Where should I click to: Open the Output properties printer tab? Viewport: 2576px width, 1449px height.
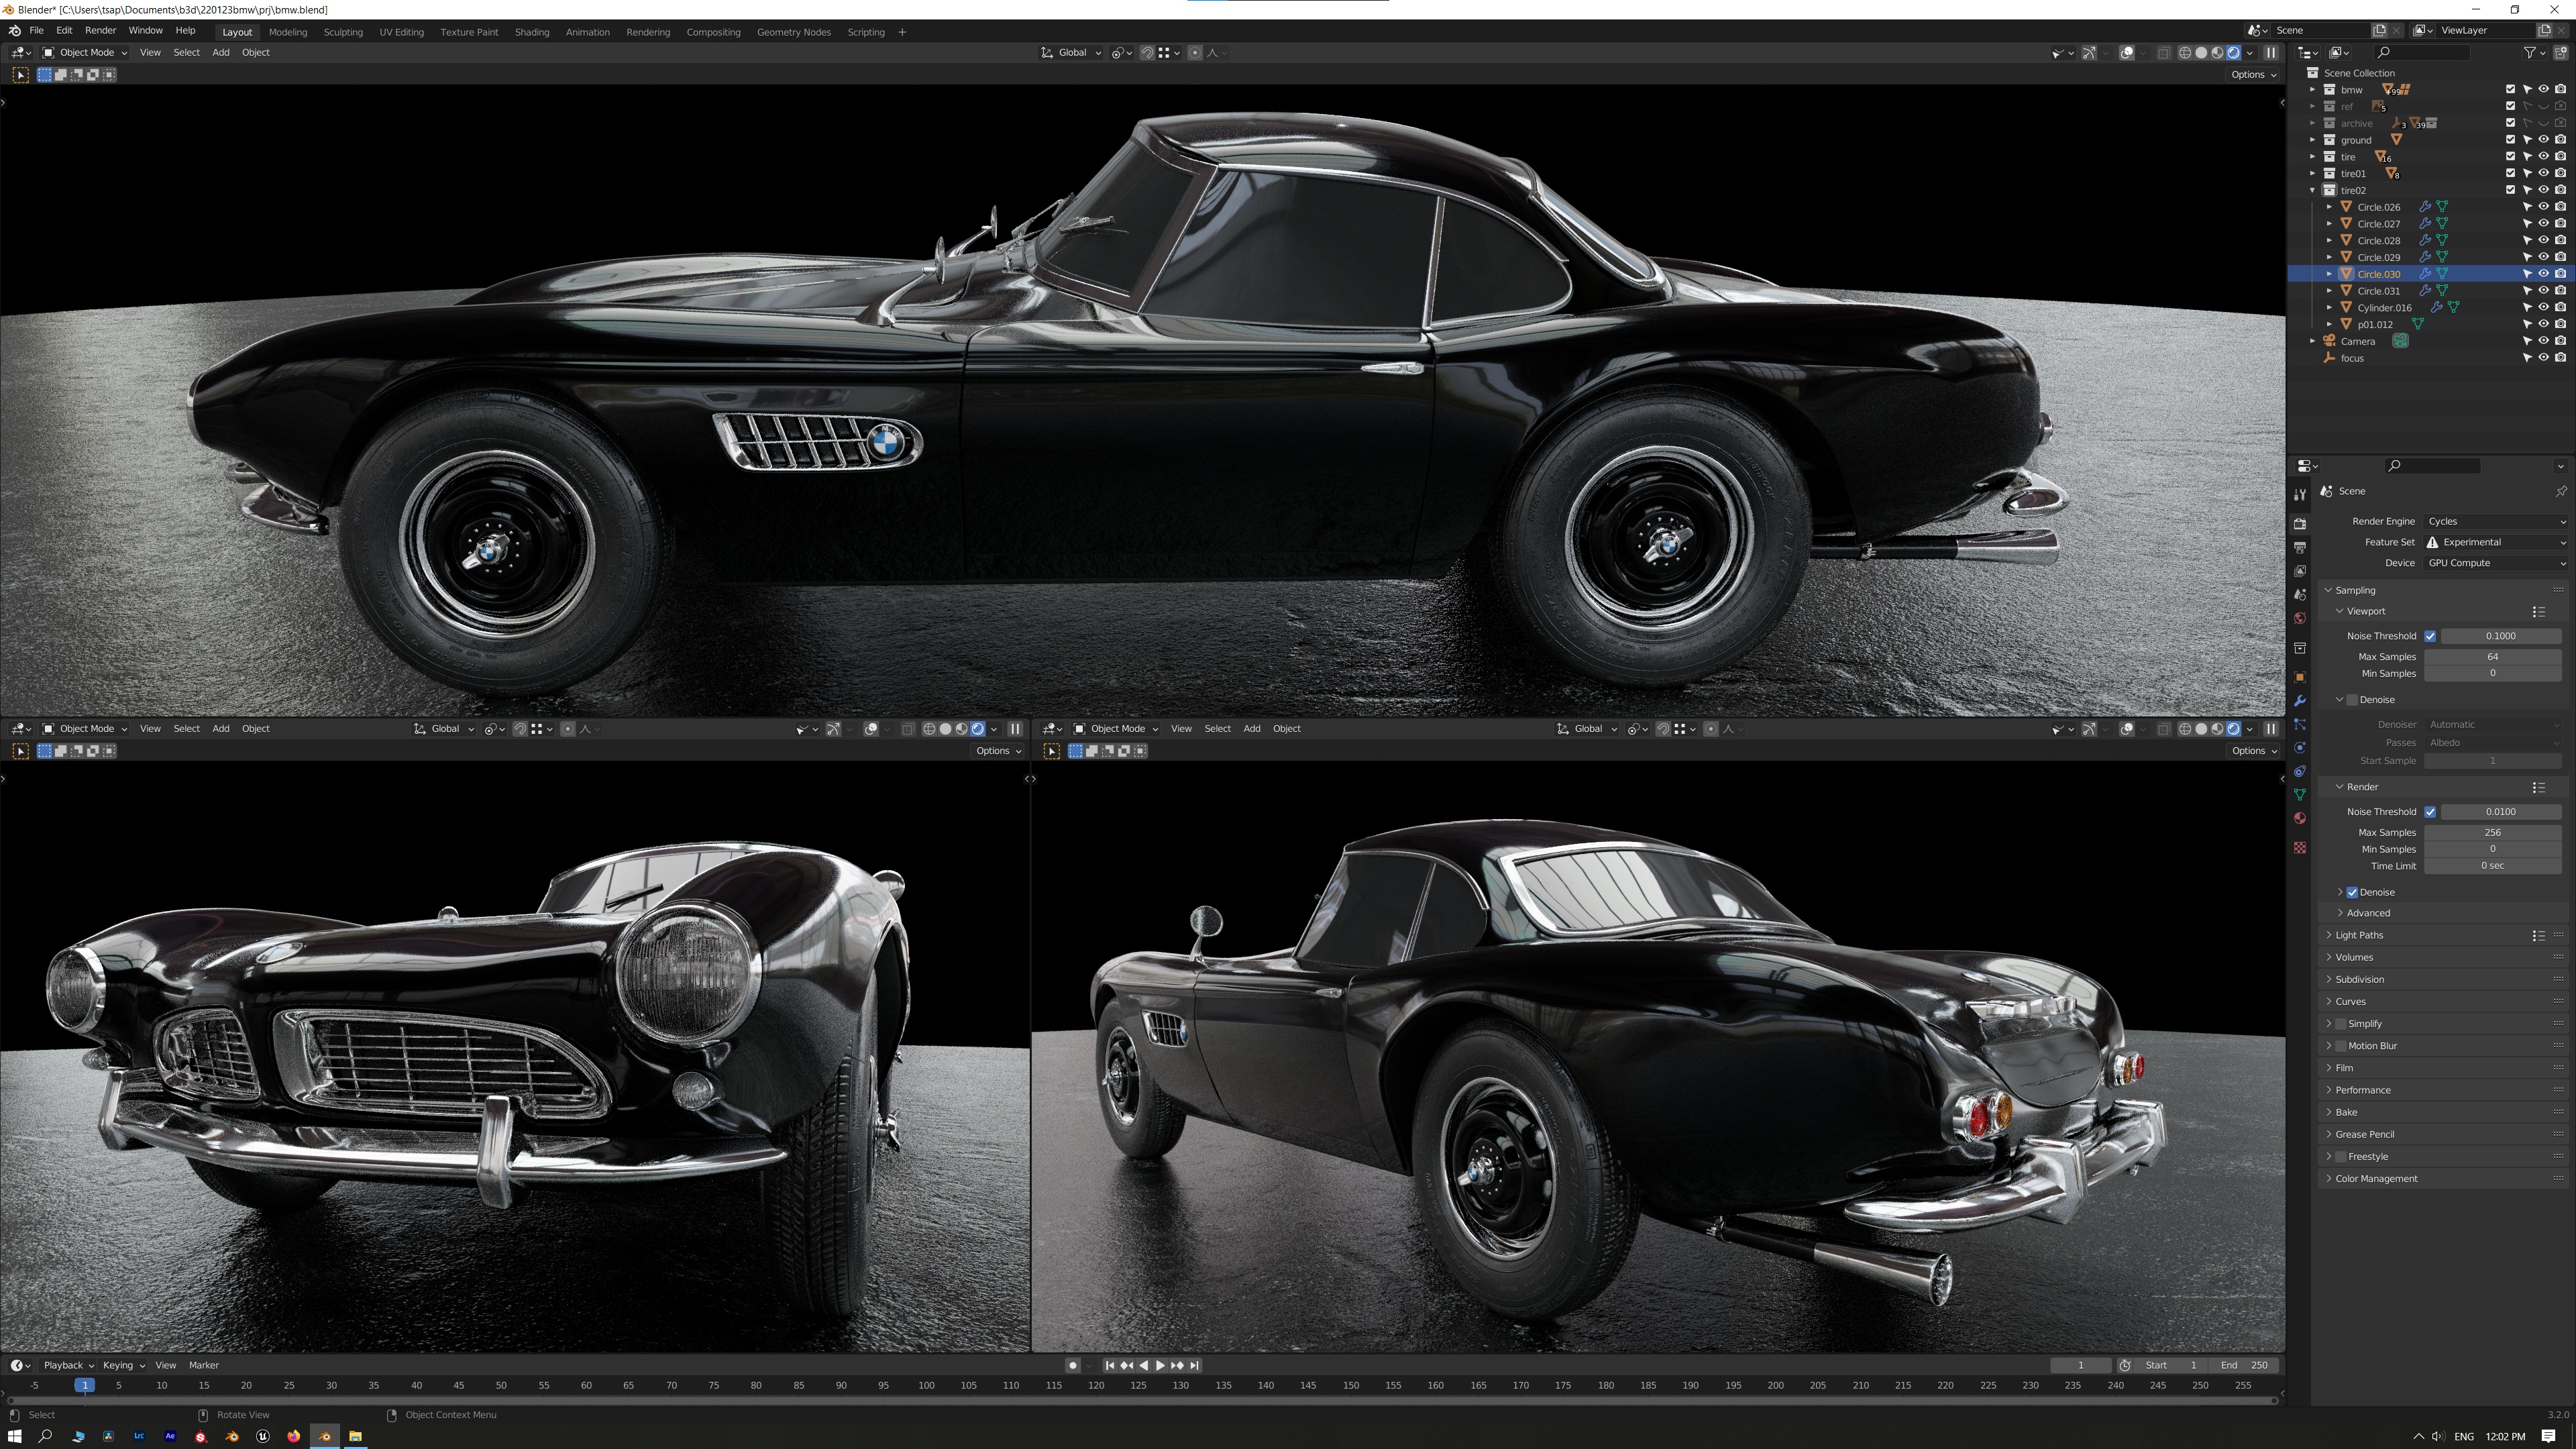tap(2300, 548)
